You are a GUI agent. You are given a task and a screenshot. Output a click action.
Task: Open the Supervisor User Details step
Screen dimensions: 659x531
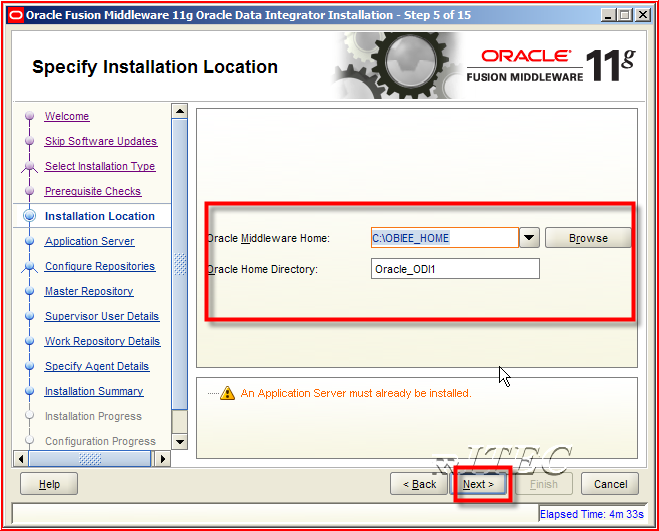click(102, 316)
